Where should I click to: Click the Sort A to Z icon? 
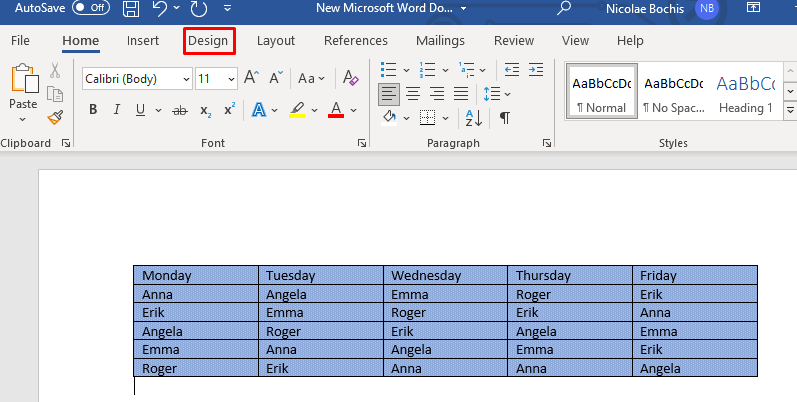point(472,117)
